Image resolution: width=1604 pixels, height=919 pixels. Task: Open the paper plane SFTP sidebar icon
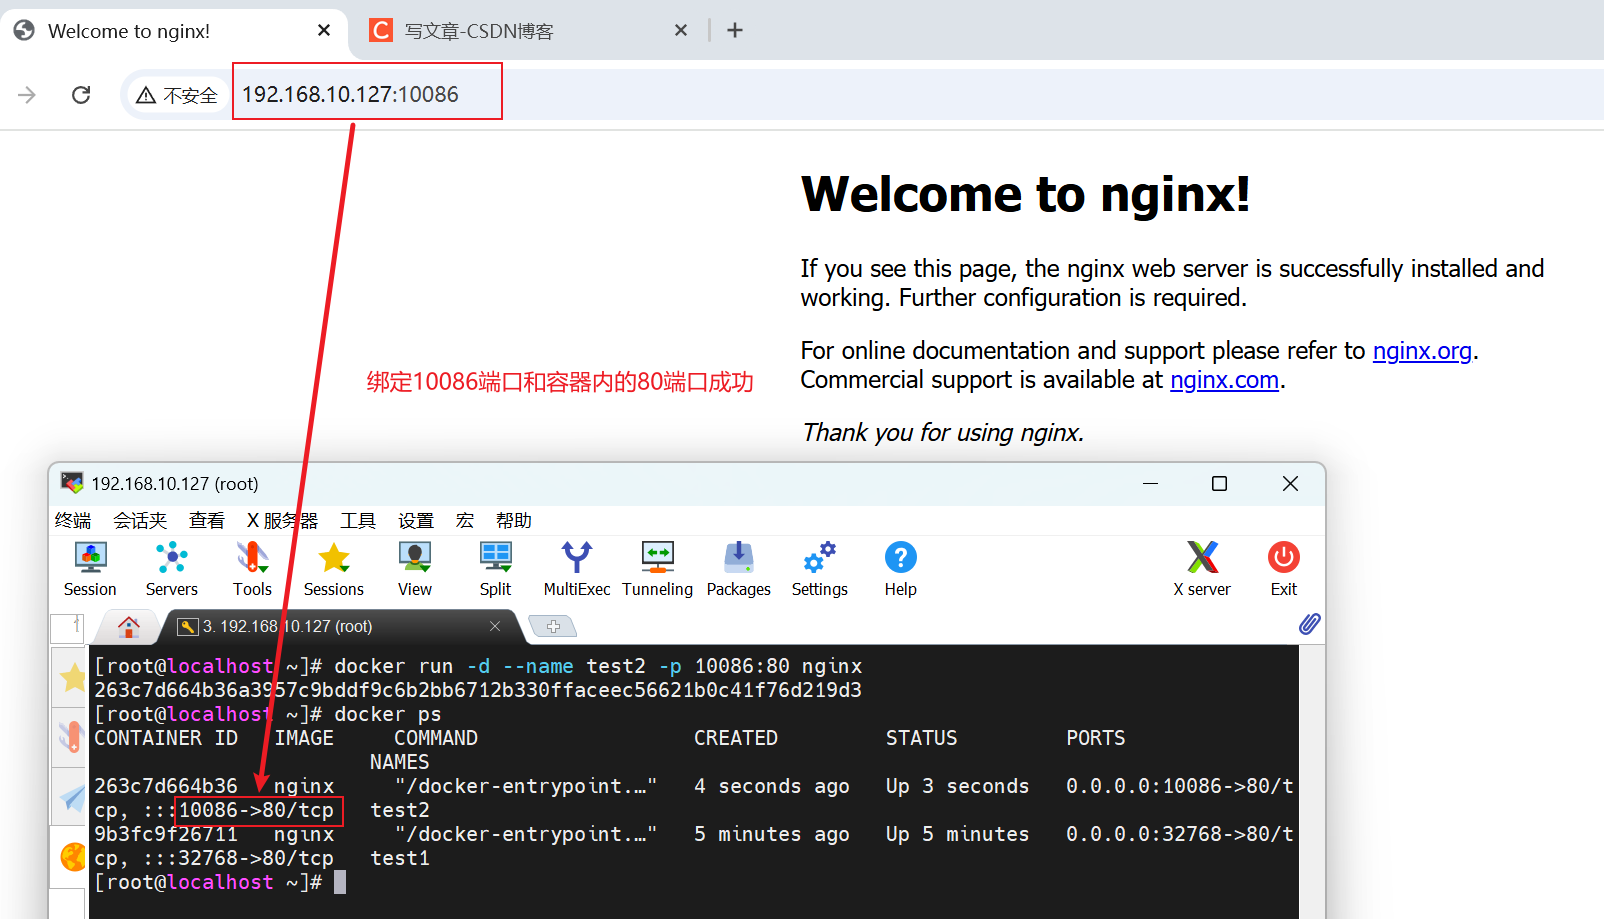coord(73,797)
